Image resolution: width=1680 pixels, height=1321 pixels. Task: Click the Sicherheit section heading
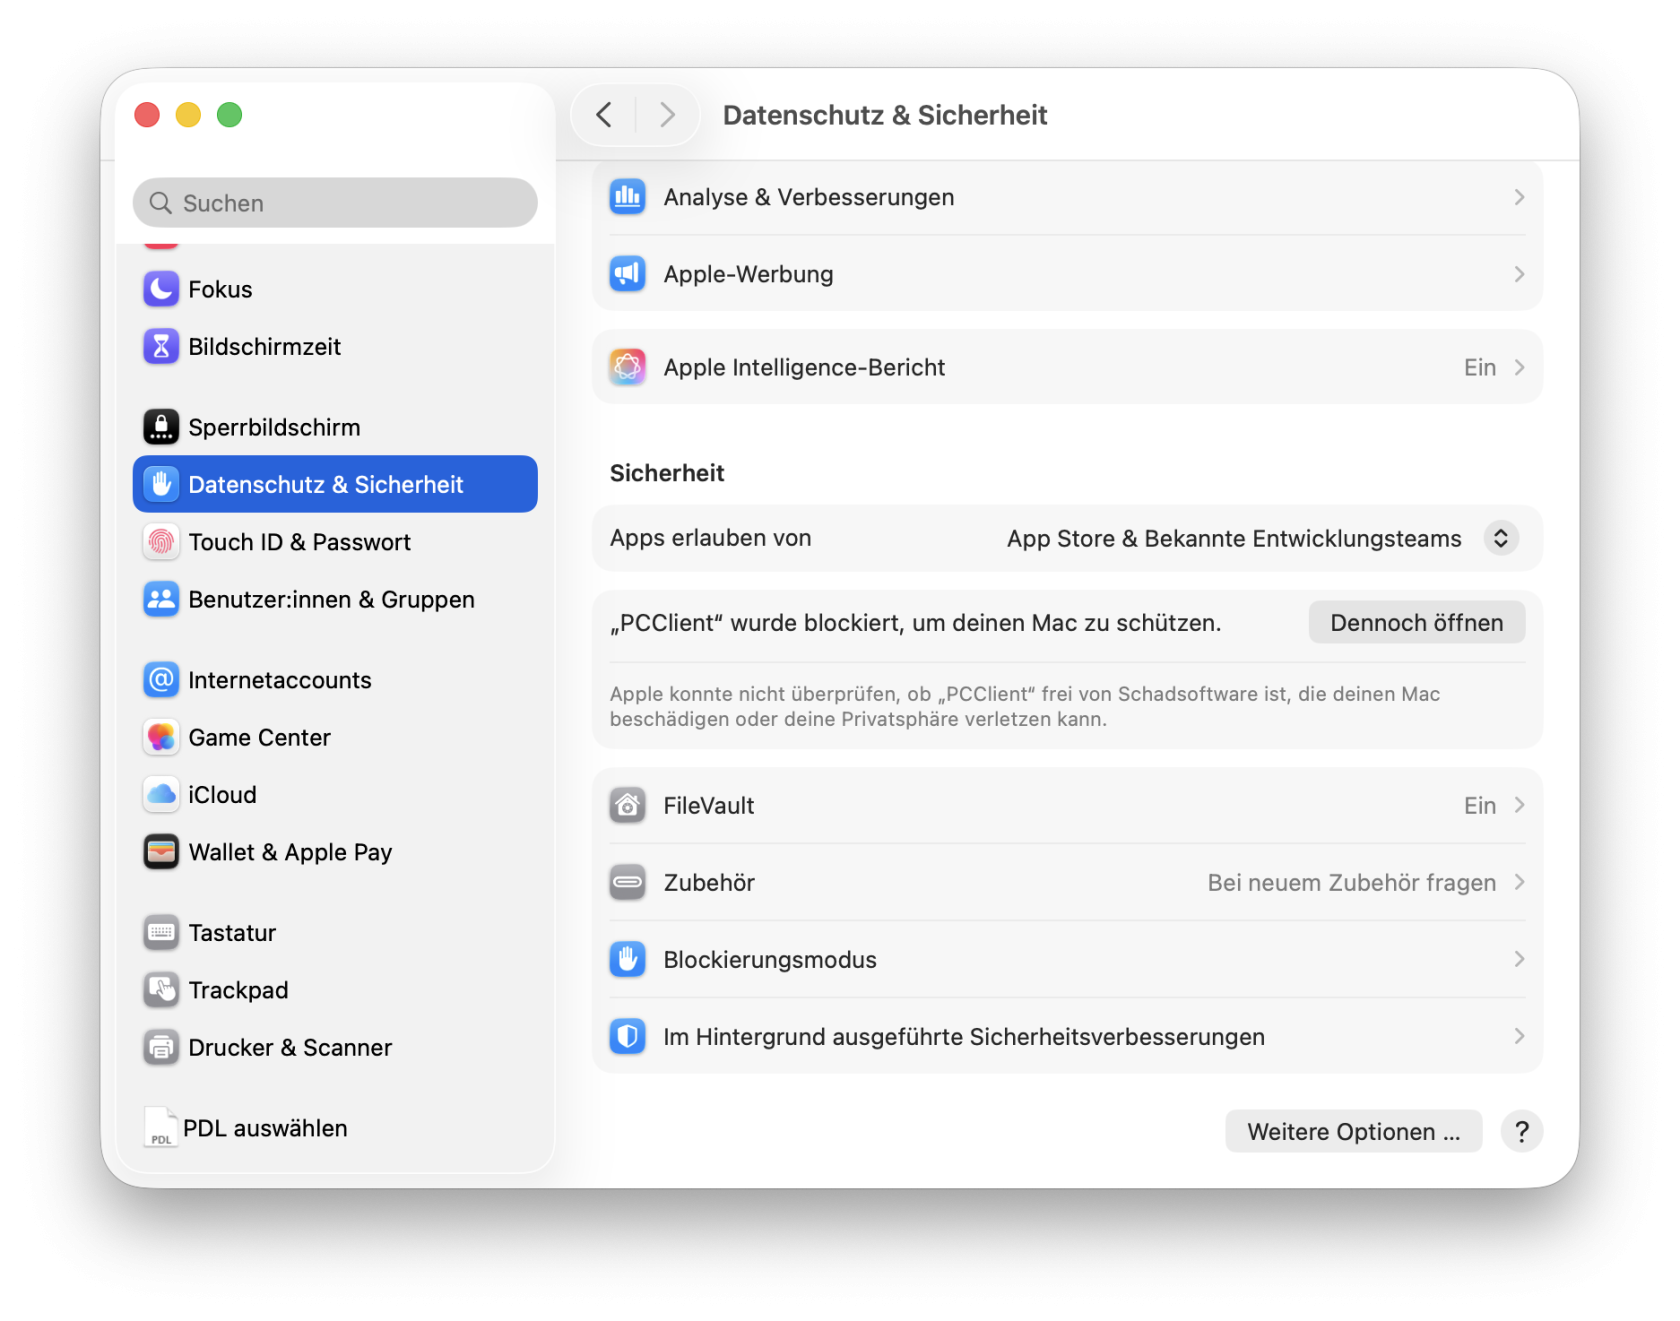tap(667, 473)
